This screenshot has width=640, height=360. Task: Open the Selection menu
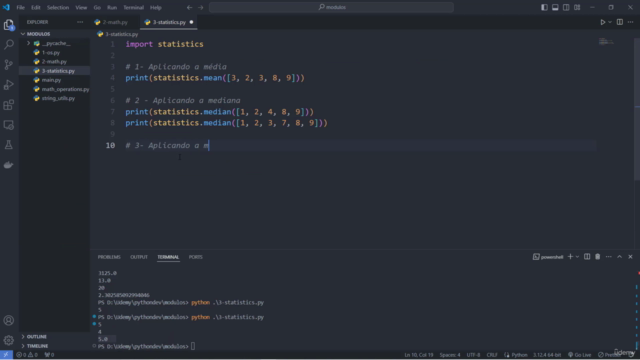point(58,7)
